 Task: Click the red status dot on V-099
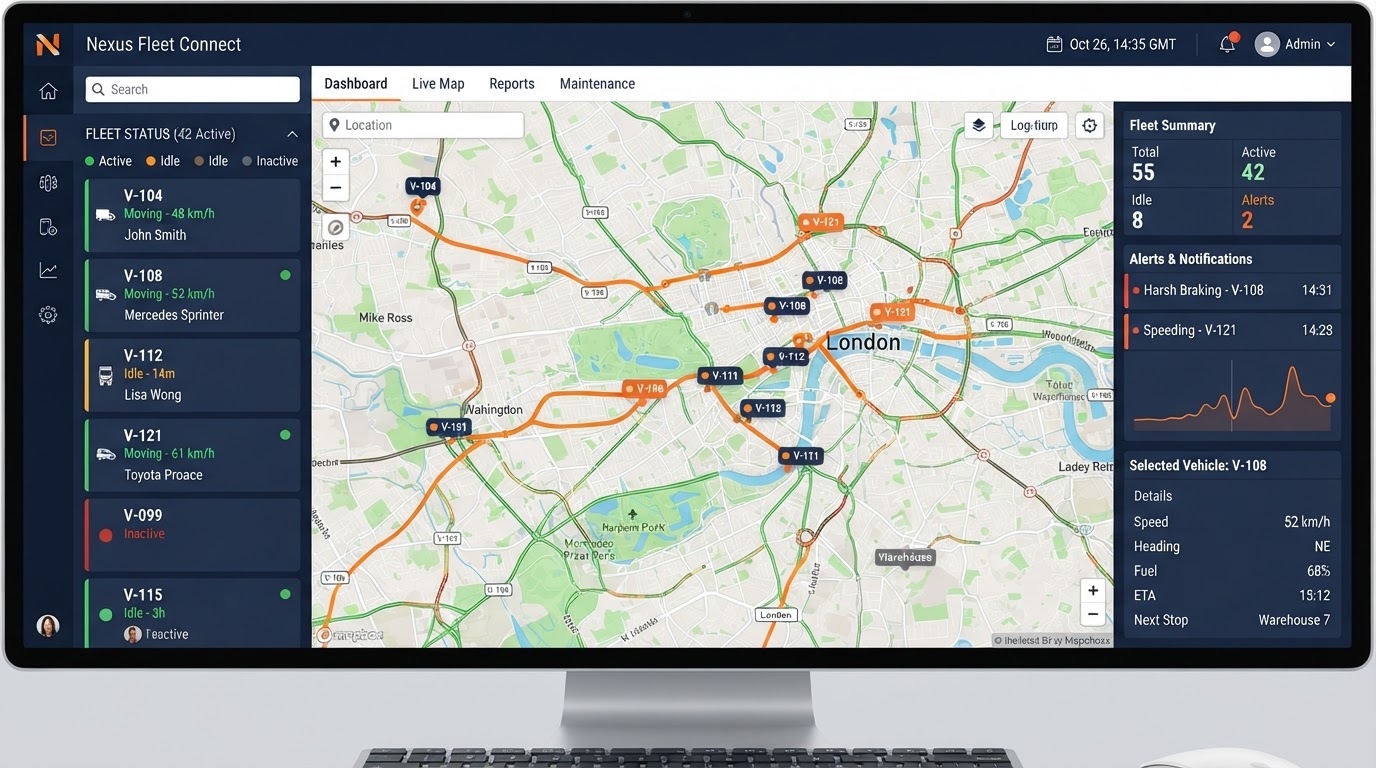(106, 535)
